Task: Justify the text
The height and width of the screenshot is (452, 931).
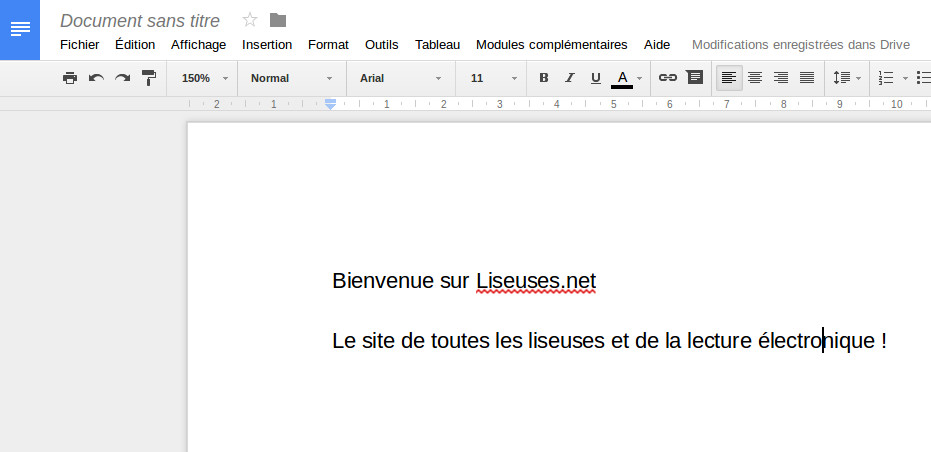Action: tap(807, 78)
